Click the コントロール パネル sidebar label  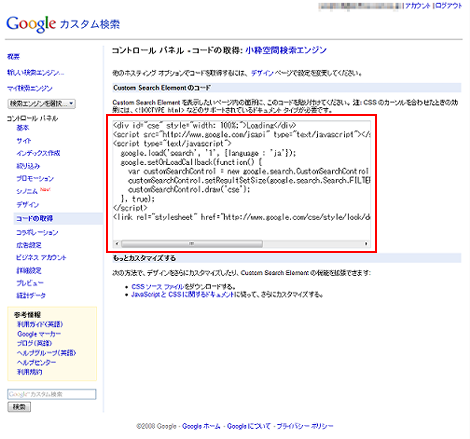[x=32, y=118]
